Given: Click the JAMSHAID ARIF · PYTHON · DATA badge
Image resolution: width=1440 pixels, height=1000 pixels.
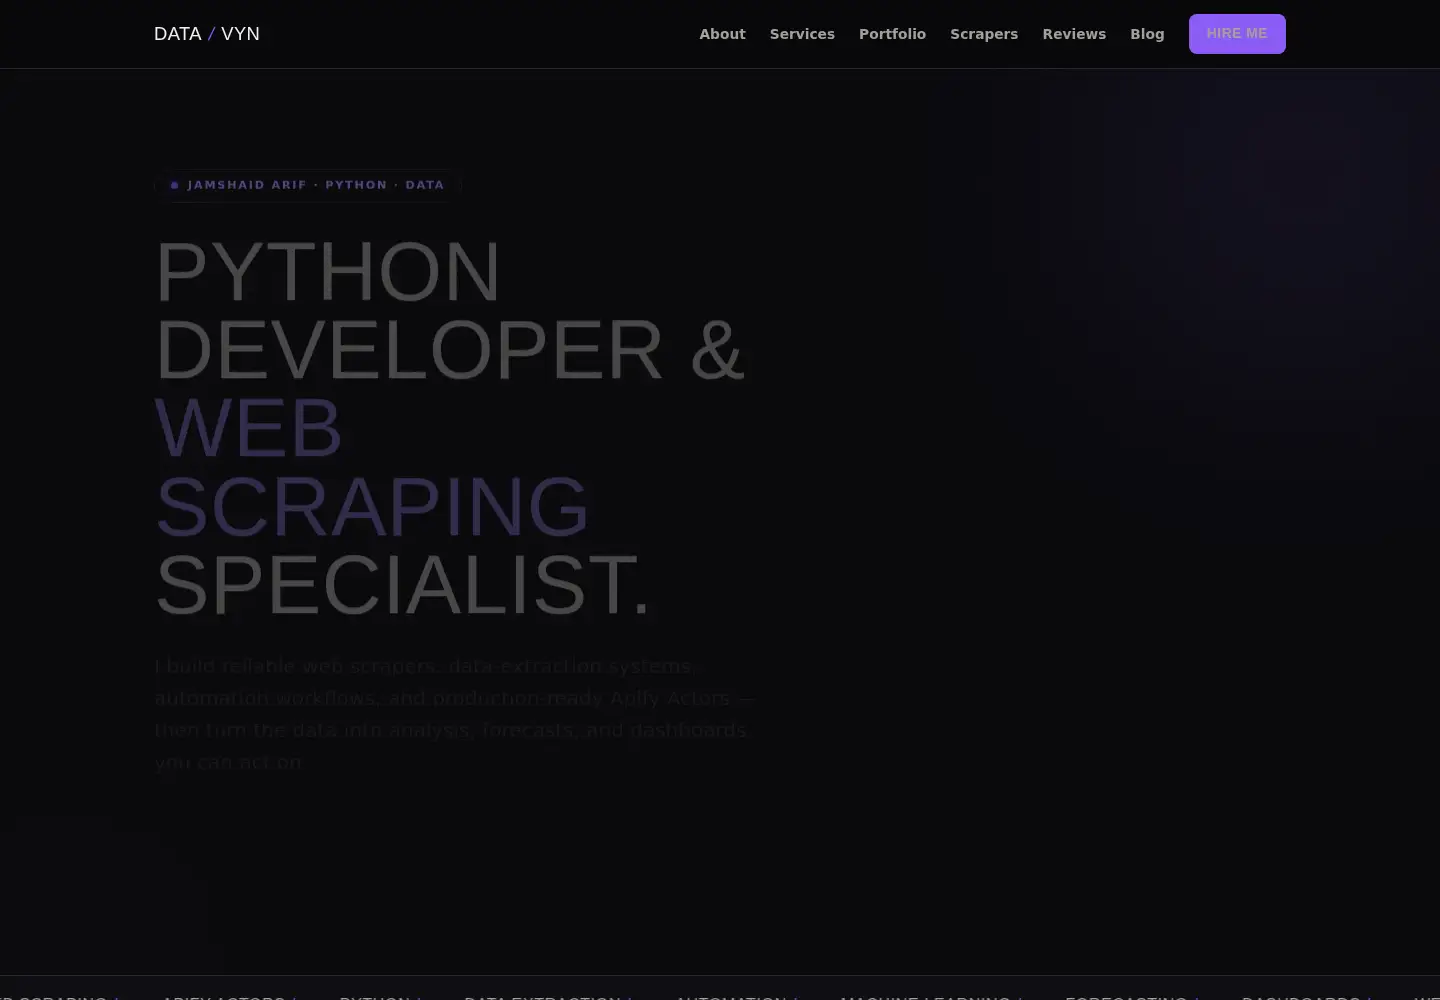Looking at the screenshot, I should coord(308,185).
